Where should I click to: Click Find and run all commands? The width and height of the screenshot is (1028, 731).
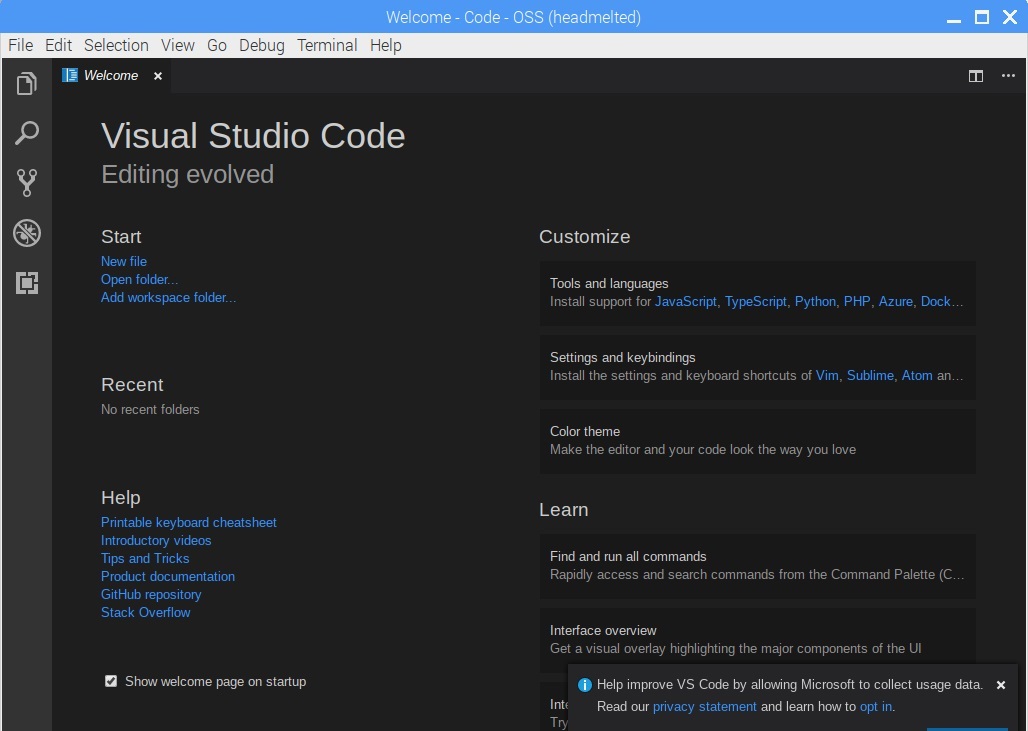pyautogui.click(x=757, y=565)
